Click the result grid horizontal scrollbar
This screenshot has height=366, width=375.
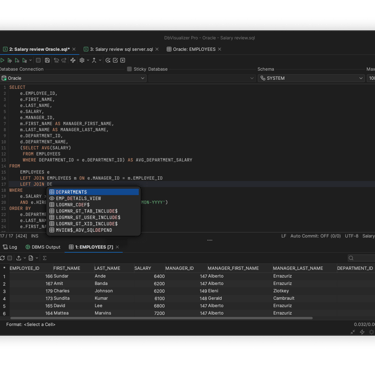(162, 318)
